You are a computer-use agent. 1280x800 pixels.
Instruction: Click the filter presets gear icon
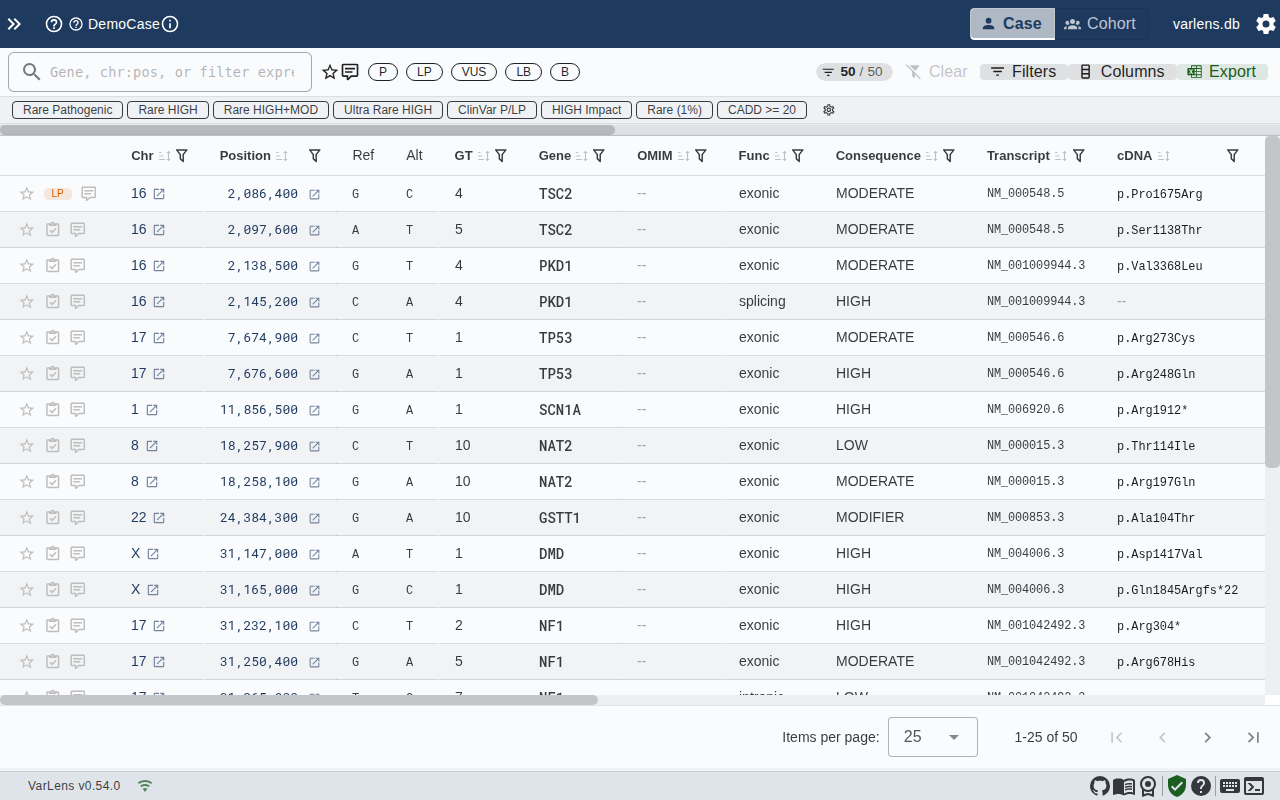pyautogui.click(x=828, y=110)
